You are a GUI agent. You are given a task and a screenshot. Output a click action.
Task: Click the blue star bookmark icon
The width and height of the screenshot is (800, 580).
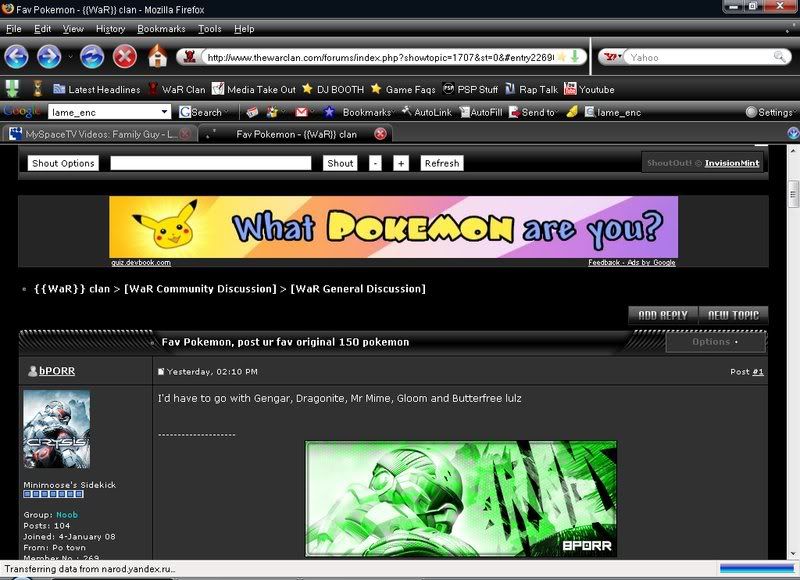pos(329,112)
